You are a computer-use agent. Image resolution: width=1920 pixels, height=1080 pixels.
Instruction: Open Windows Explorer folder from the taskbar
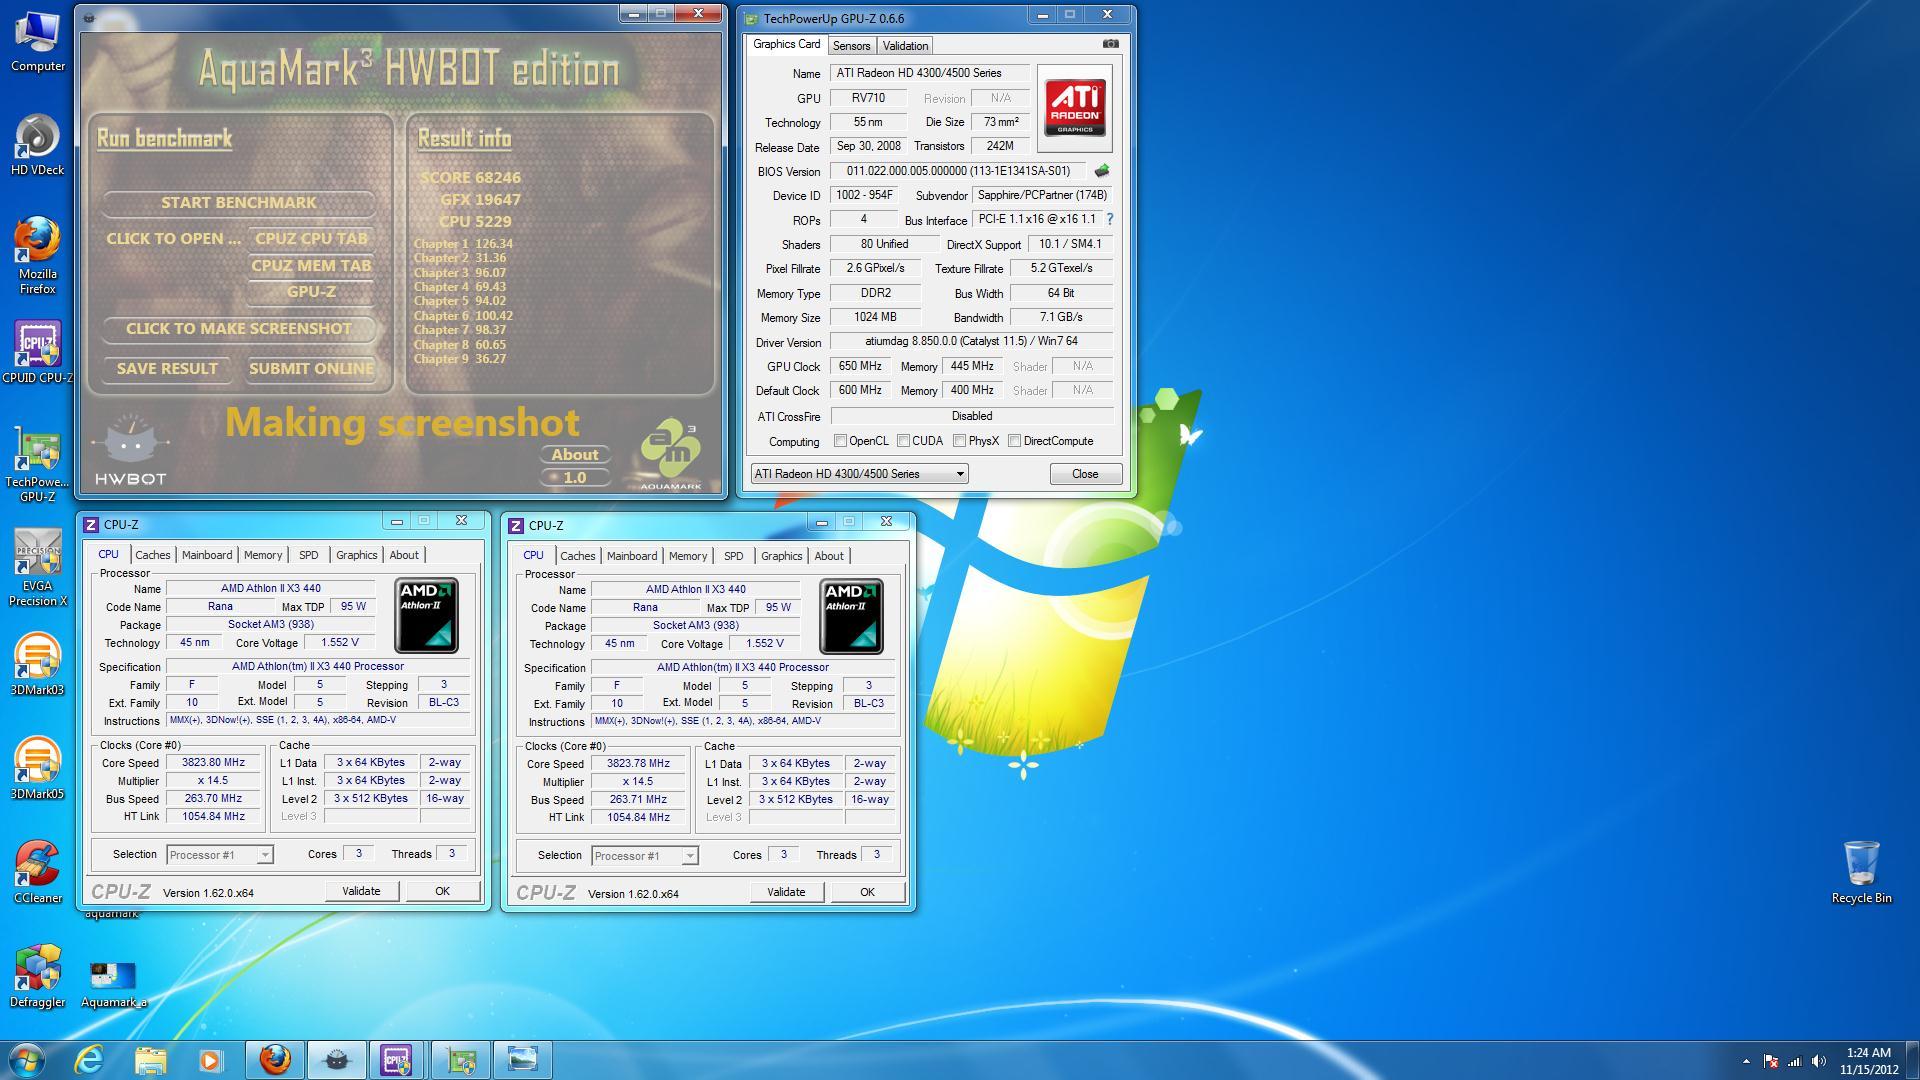(x=150, y=1059)
